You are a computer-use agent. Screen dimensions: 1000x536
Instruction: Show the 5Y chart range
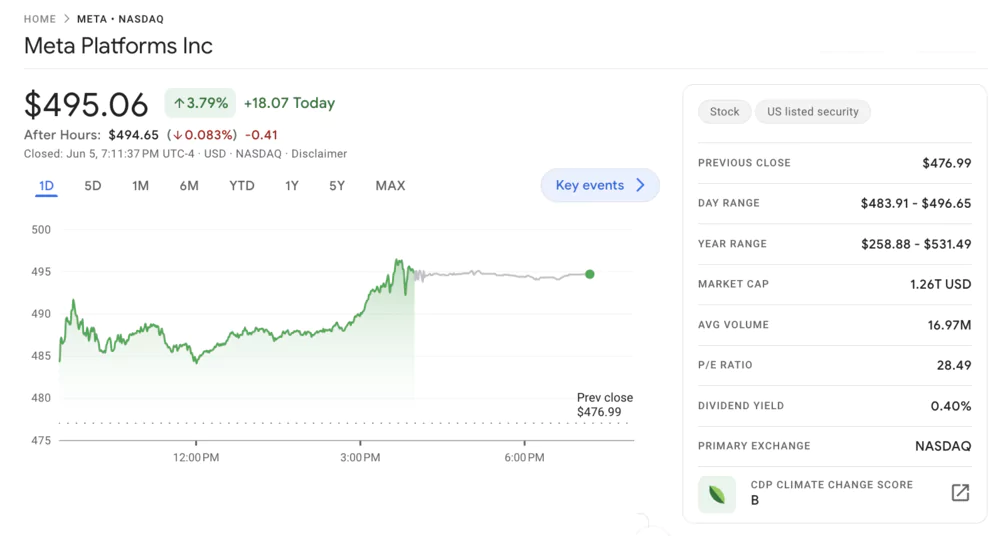[337, 186]
